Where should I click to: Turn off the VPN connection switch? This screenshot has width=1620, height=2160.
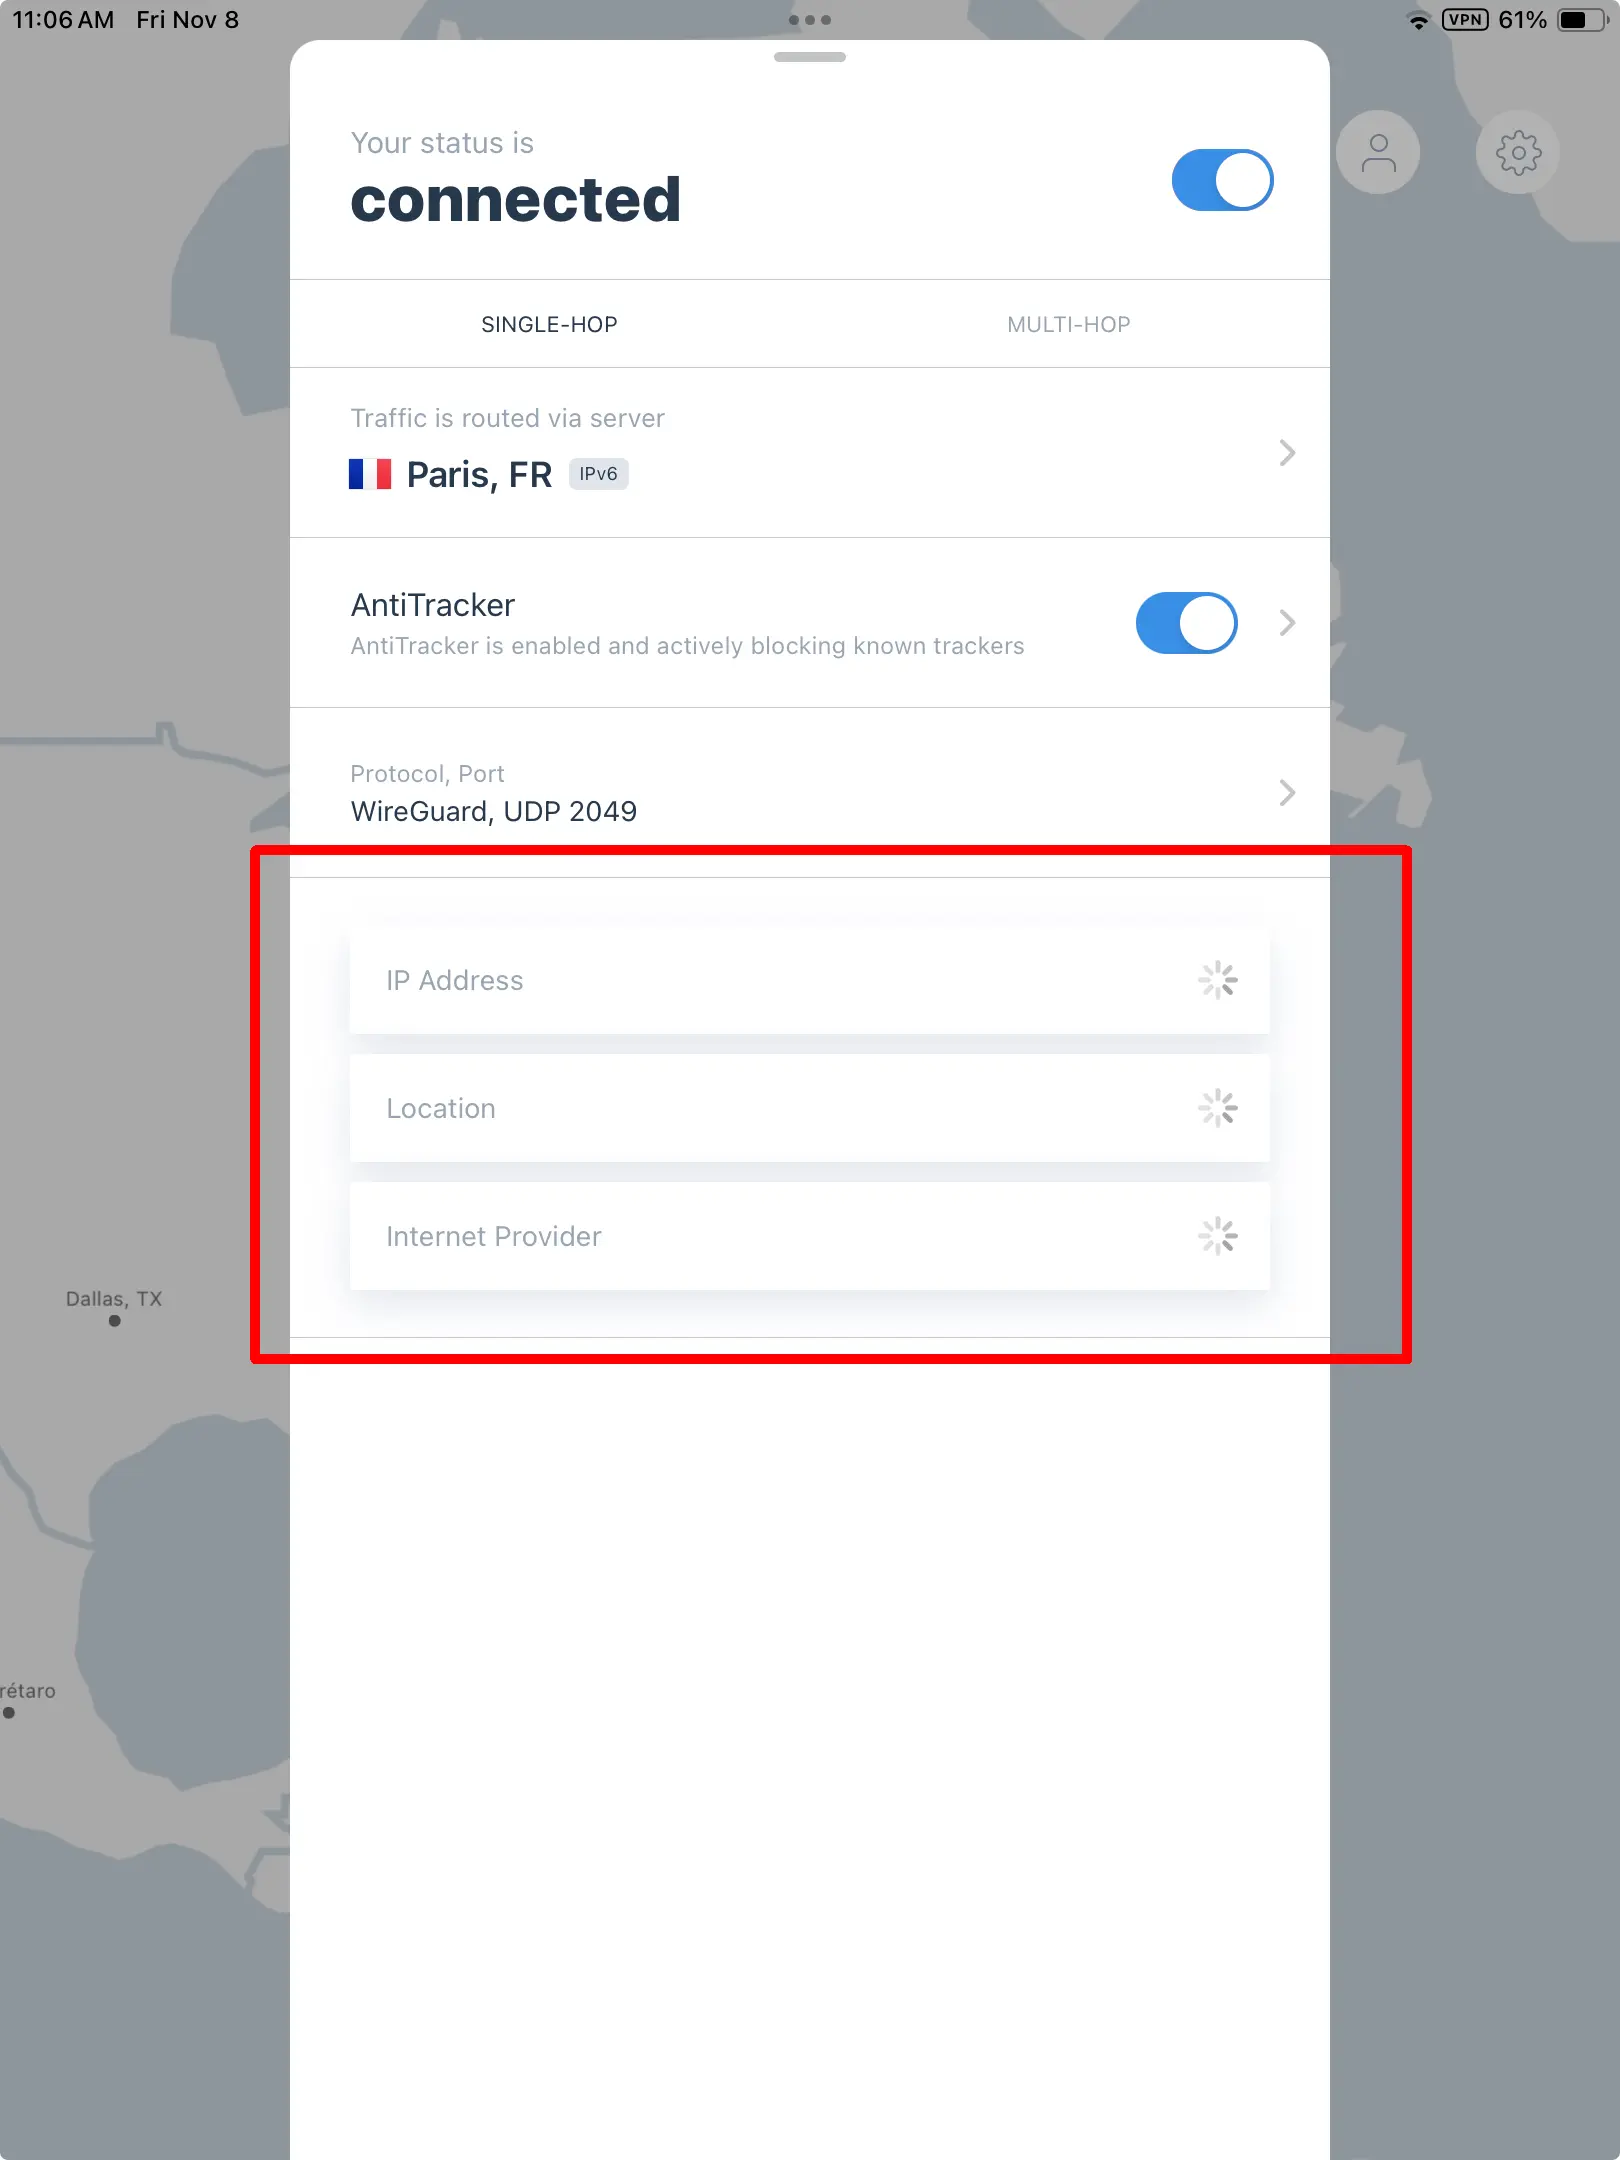point(1222,181)
